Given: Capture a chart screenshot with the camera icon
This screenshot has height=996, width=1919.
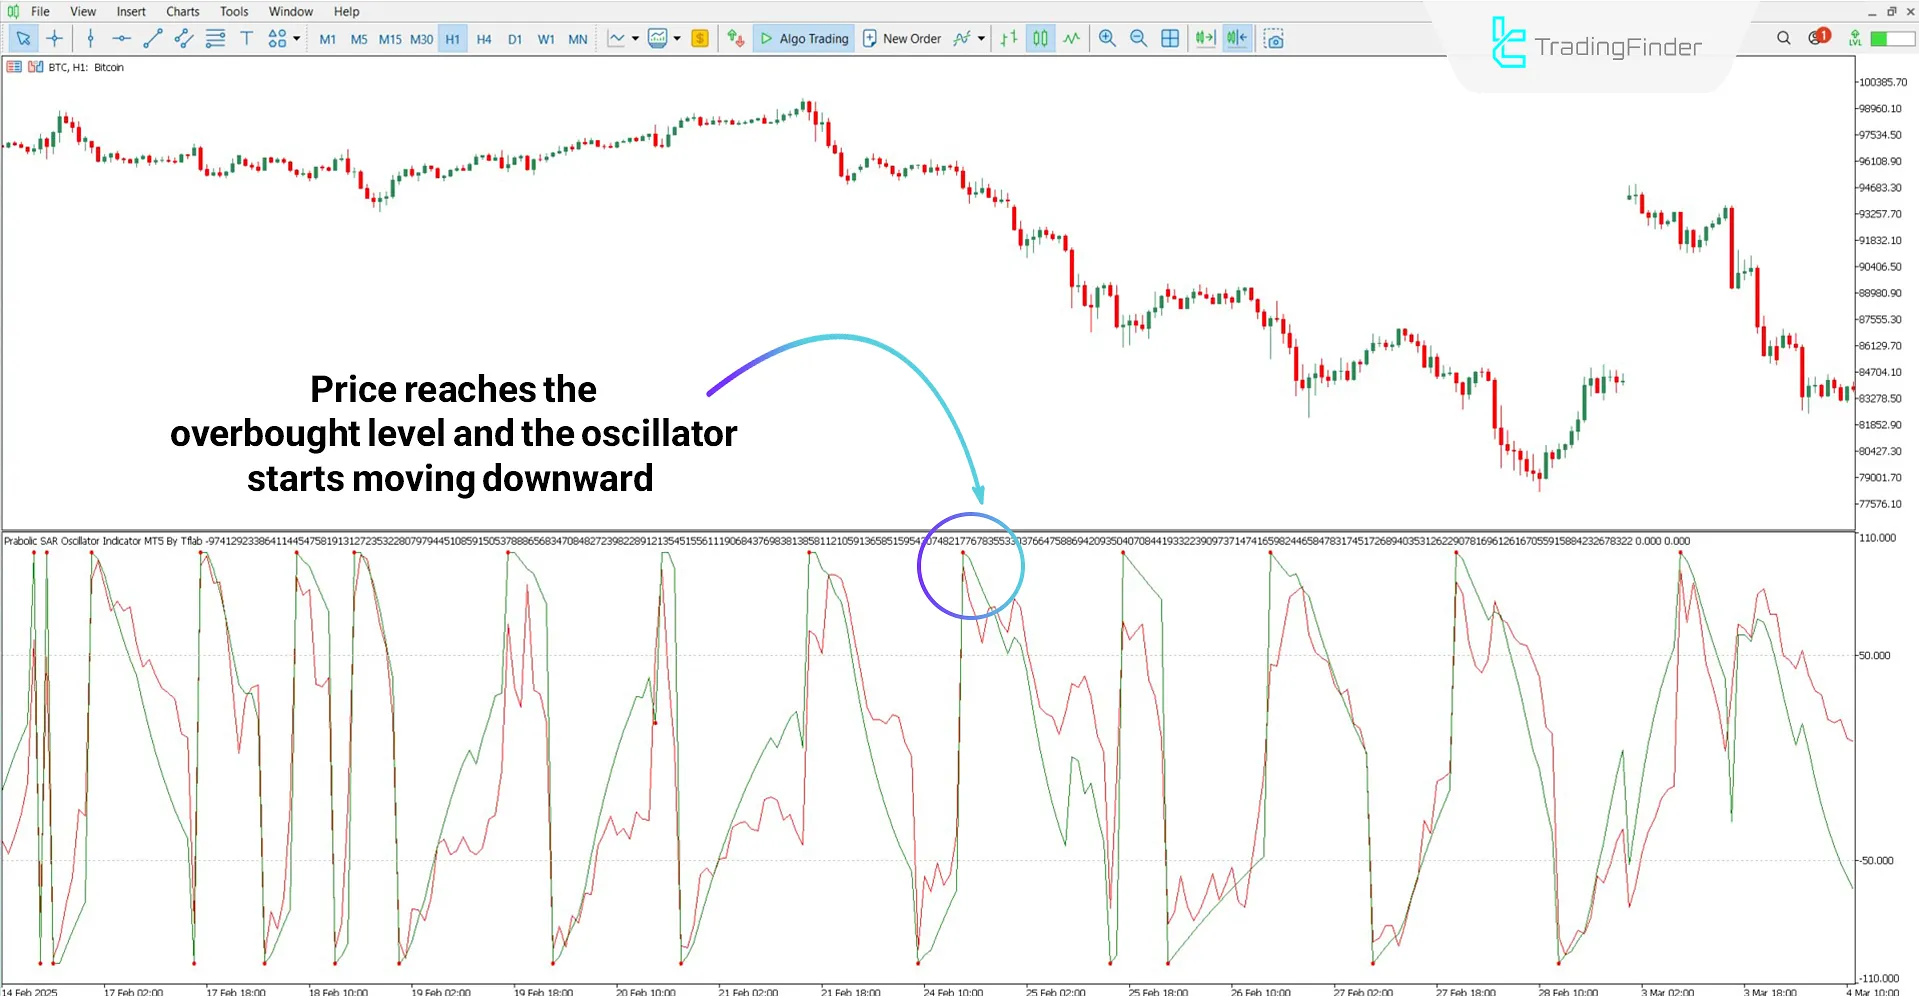Looking at the screenshot, I should click(1274, 38).
